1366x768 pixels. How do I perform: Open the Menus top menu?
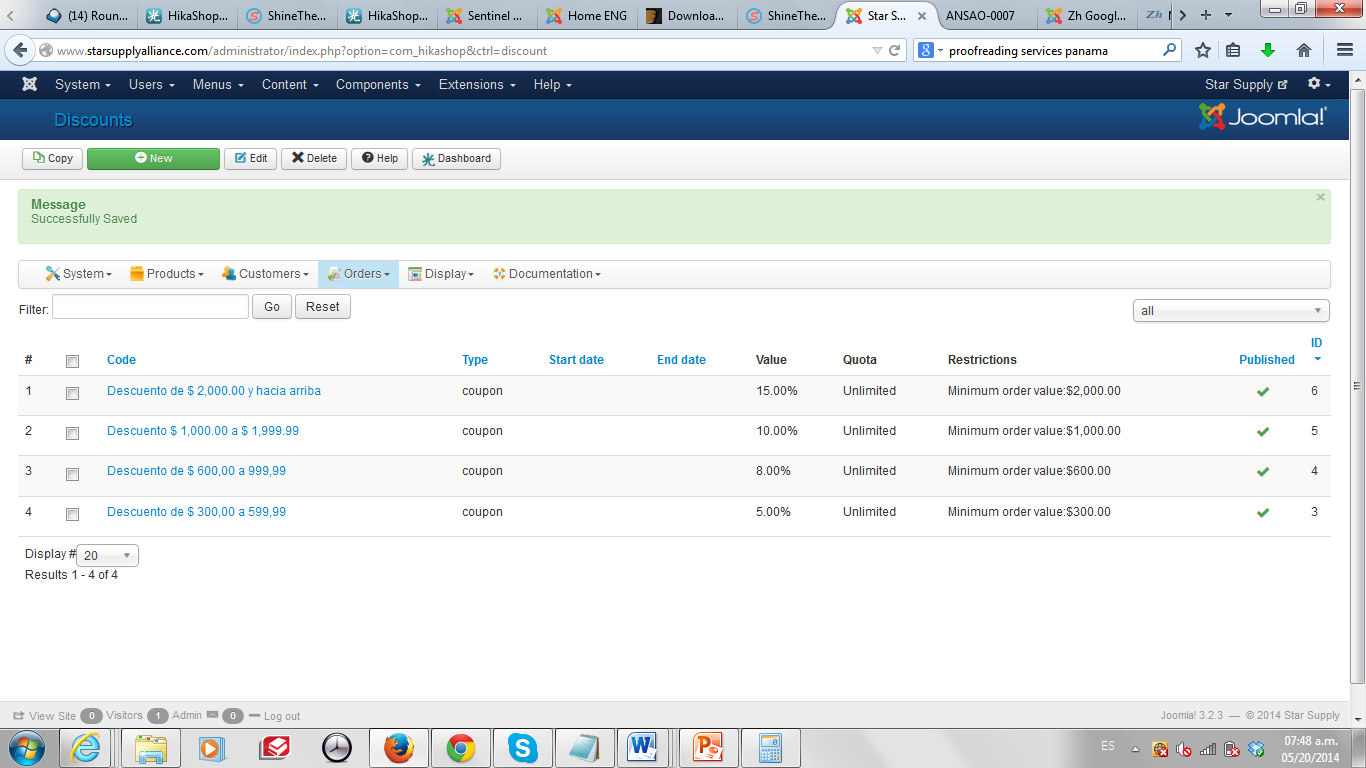pyautogui.click(x=218, y=85)
